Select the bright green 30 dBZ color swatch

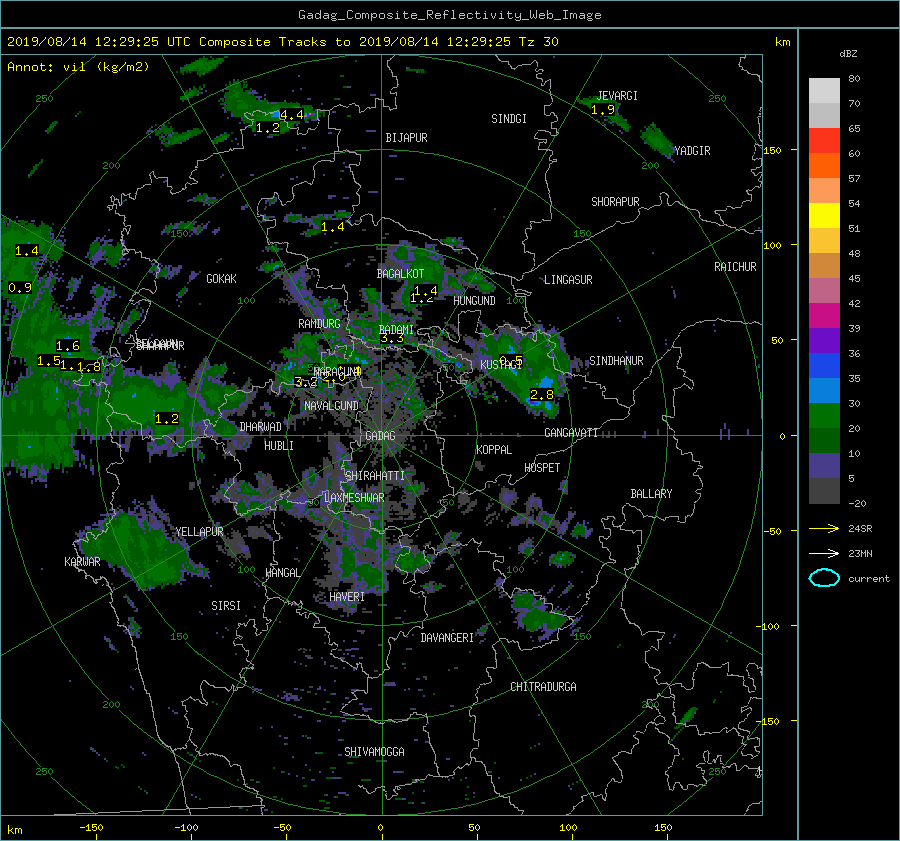coord(824,415)
